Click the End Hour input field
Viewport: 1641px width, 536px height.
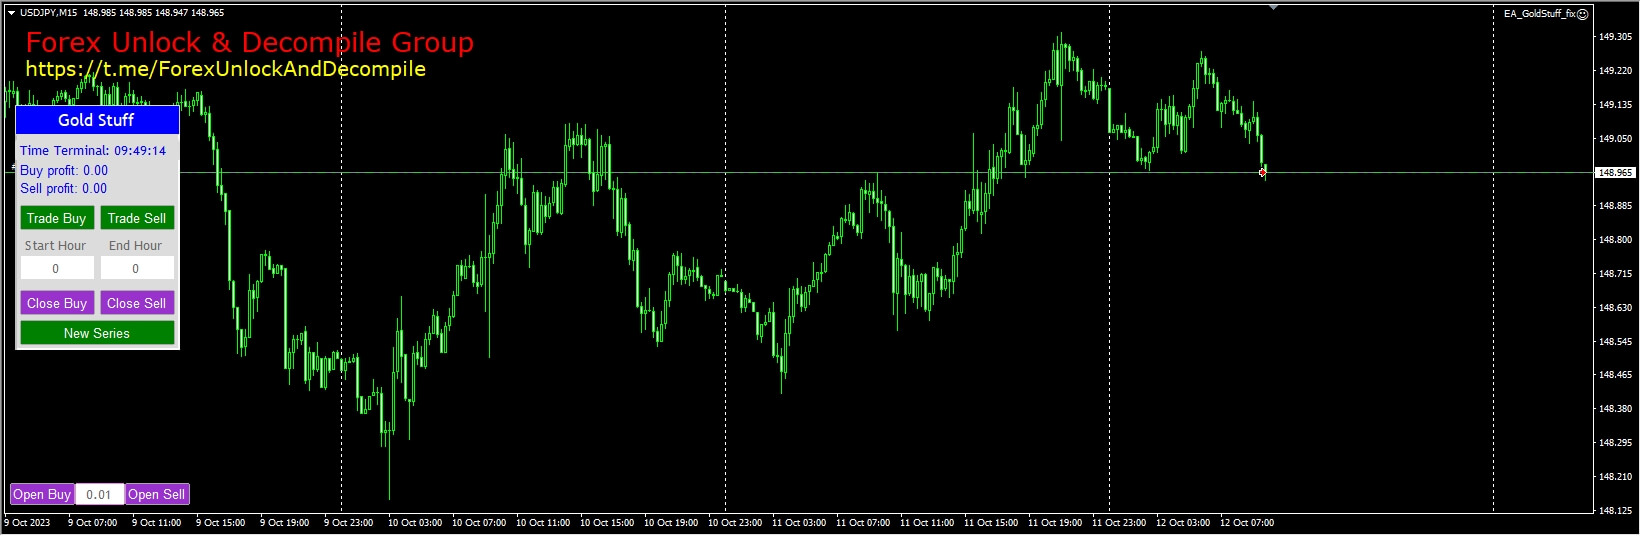click(137, 268)
